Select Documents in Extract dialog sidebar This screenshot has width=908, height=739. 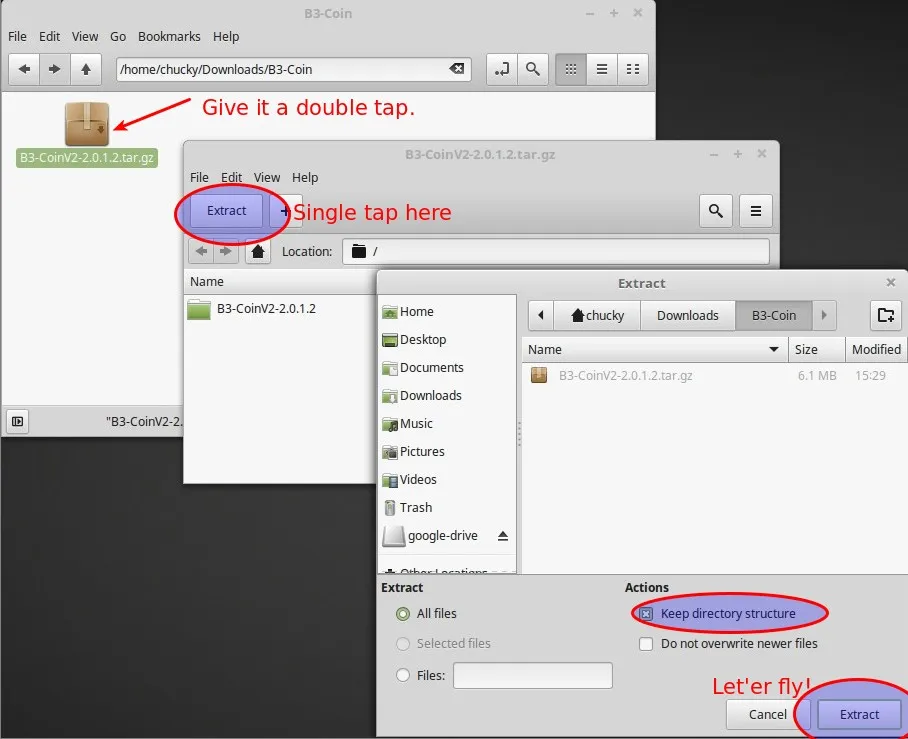446,367
